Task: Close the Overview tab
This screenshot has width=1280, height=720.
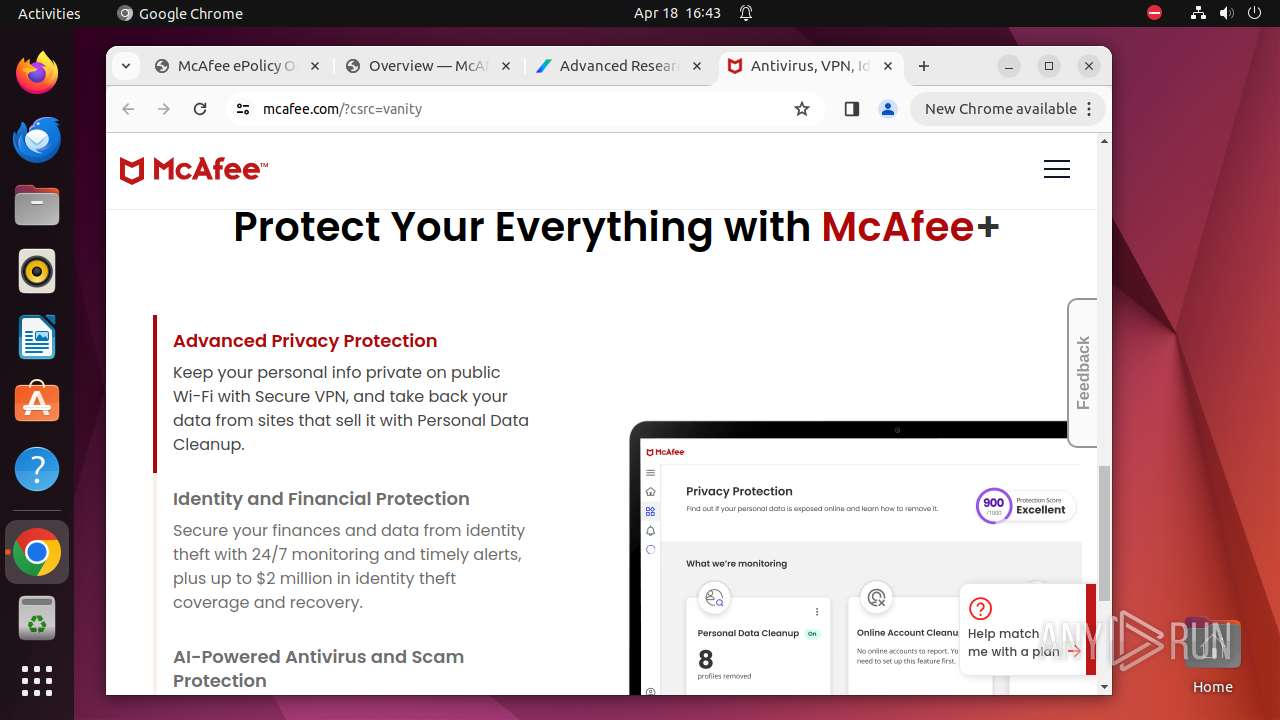Action: click(x=505, y=66)
